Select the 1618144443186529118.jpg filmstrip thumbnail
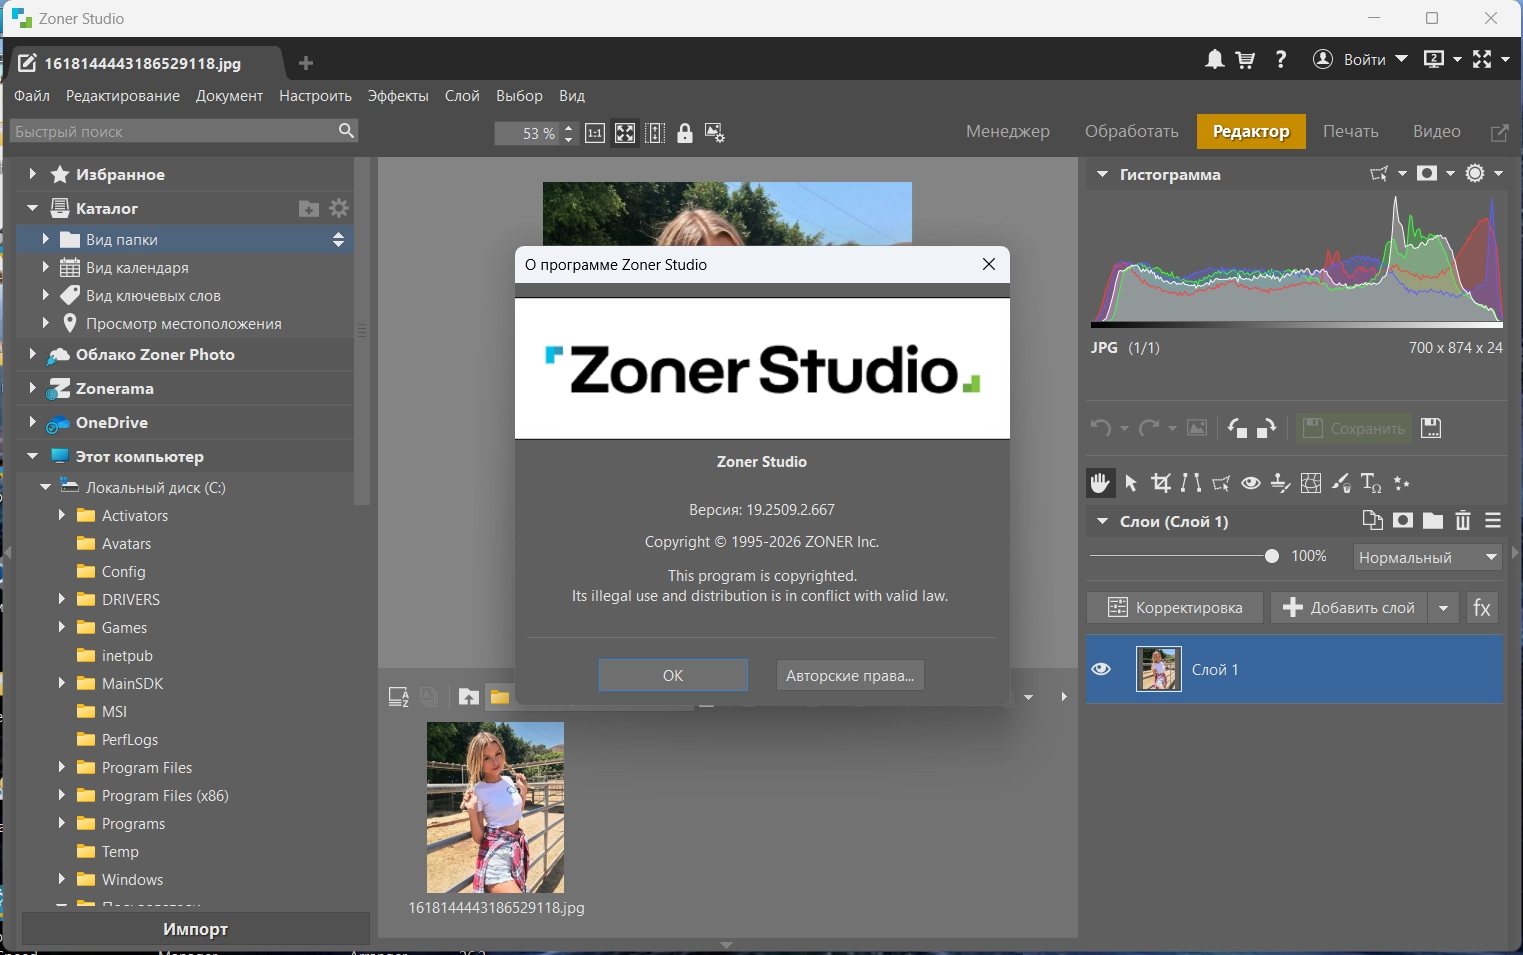Viewport: 1523px width, 955px height. (x=495, y=807)
